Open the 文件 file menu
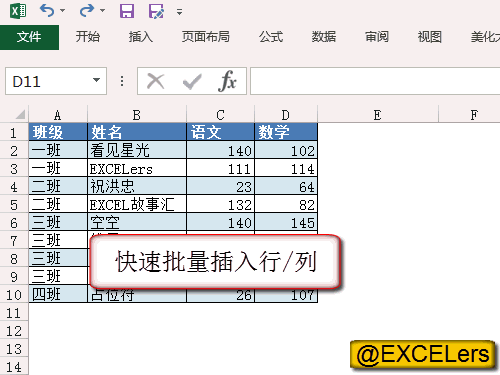Image resolution: width=500 pixels, height=375 pixels. 29,37
